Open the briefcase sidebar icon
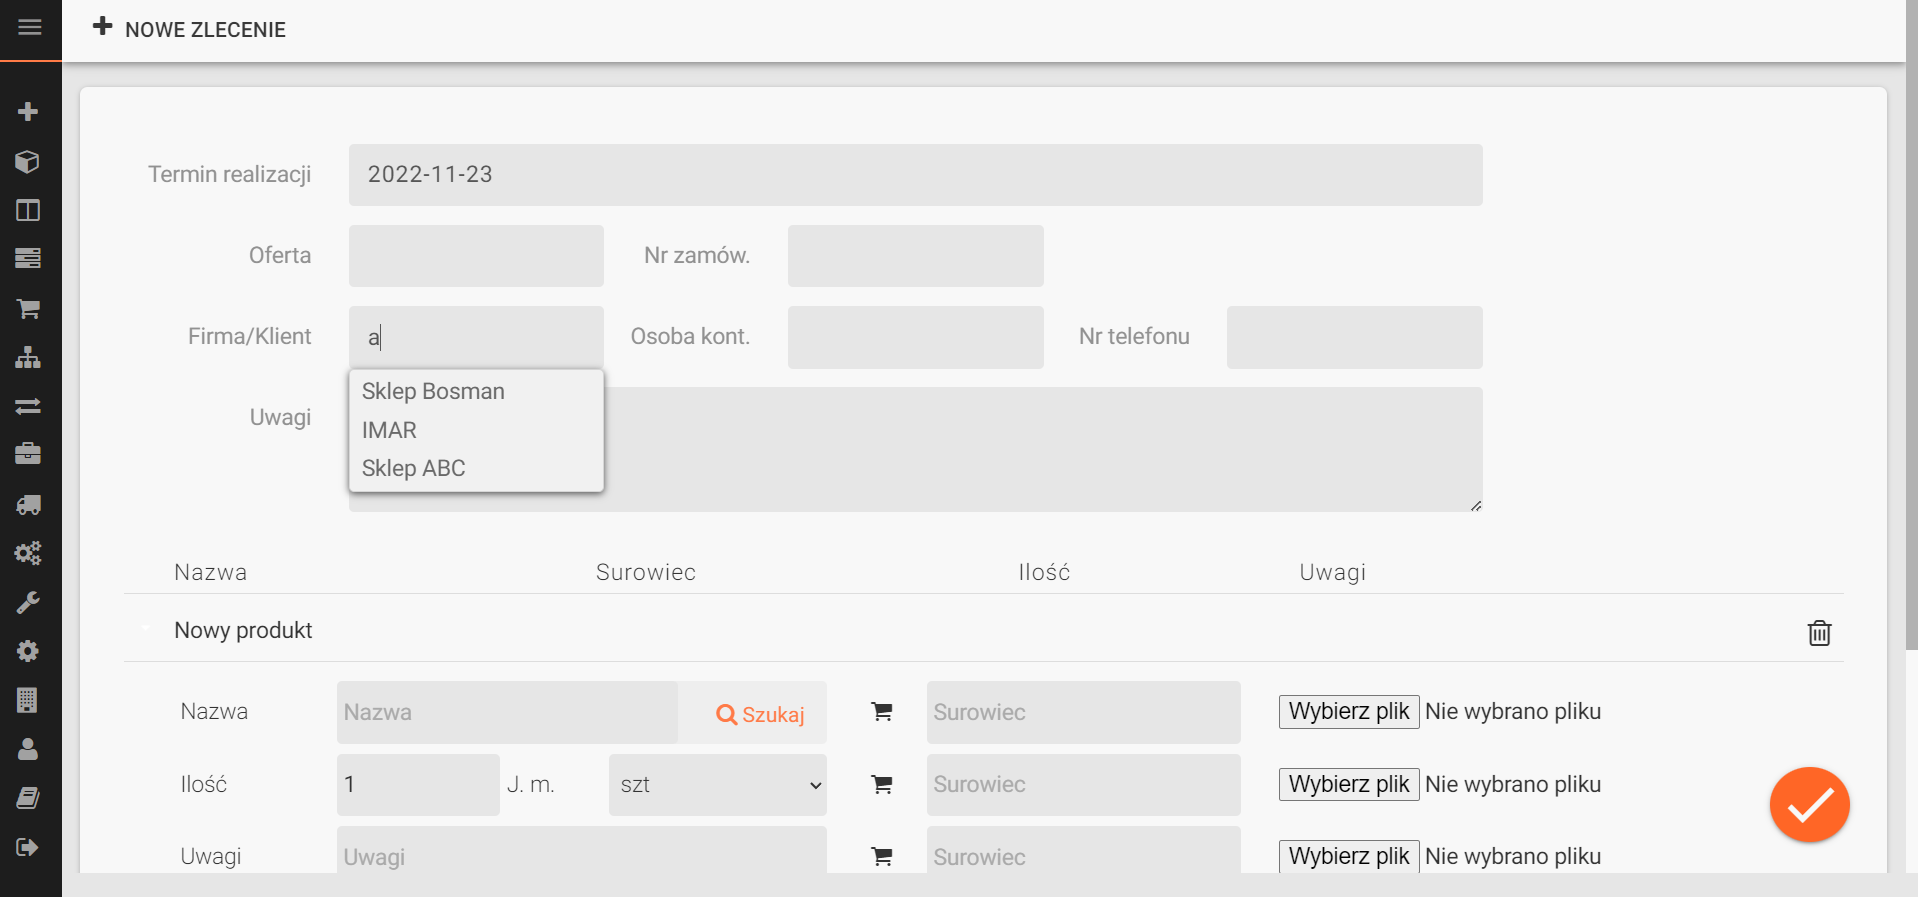 [x=28, y=454]
